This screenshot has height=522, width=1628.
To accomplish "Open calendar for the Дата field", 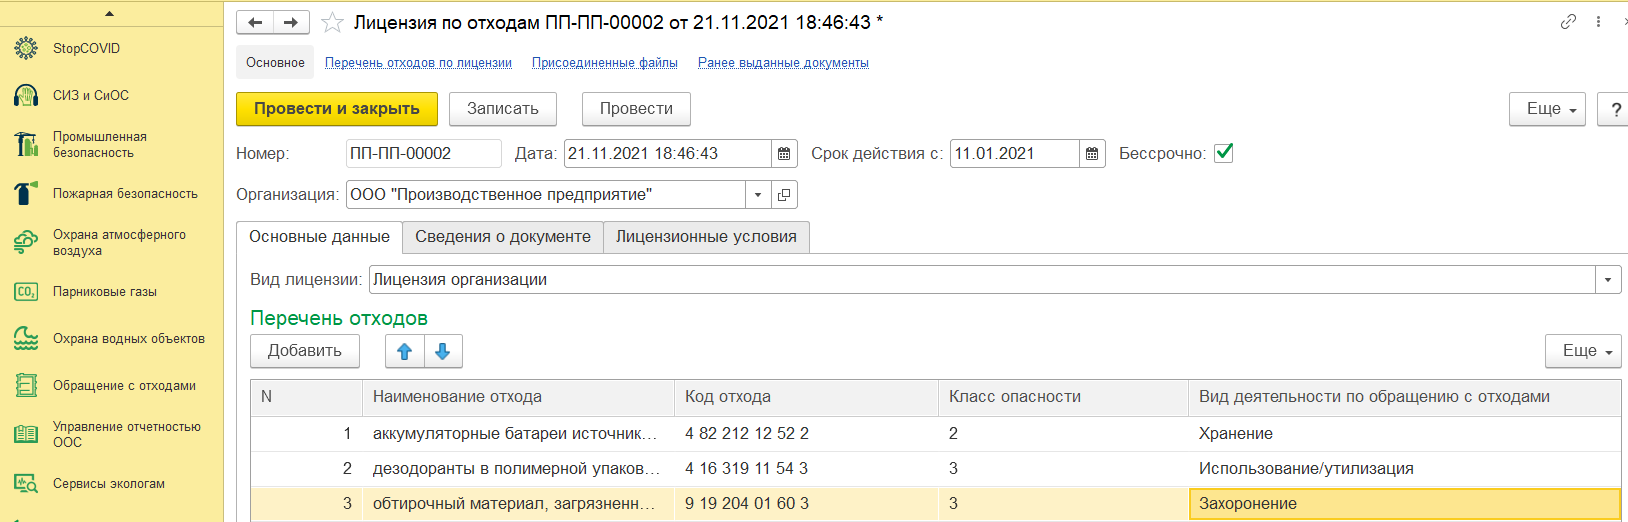I will [x=784, y=153].
